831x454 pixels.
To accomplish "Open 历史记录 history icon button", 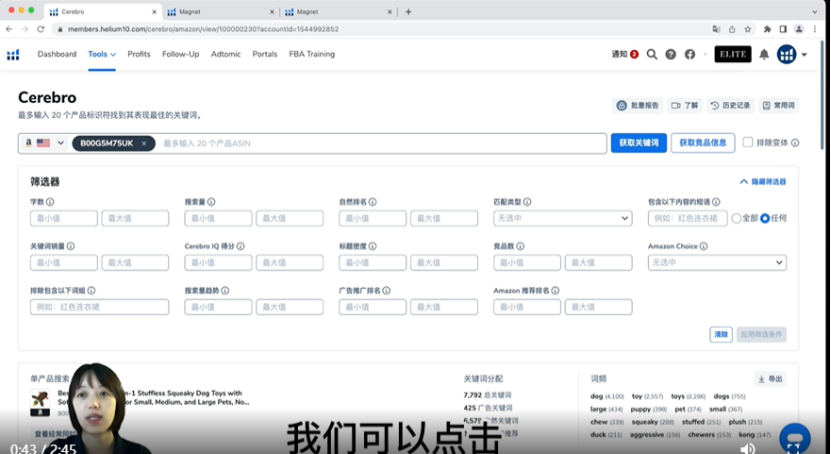I will pos(730,105).
